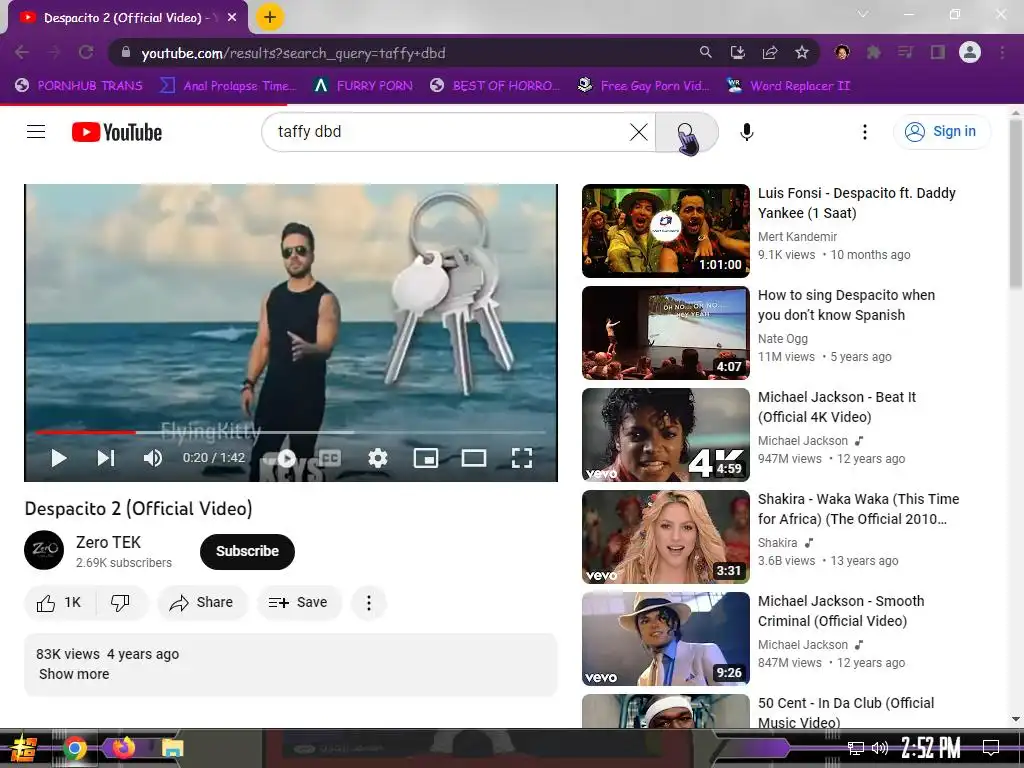This screenshot has height=768, width=1024.
Task: Expand description with Show more
Action: [x=74, y=674]
